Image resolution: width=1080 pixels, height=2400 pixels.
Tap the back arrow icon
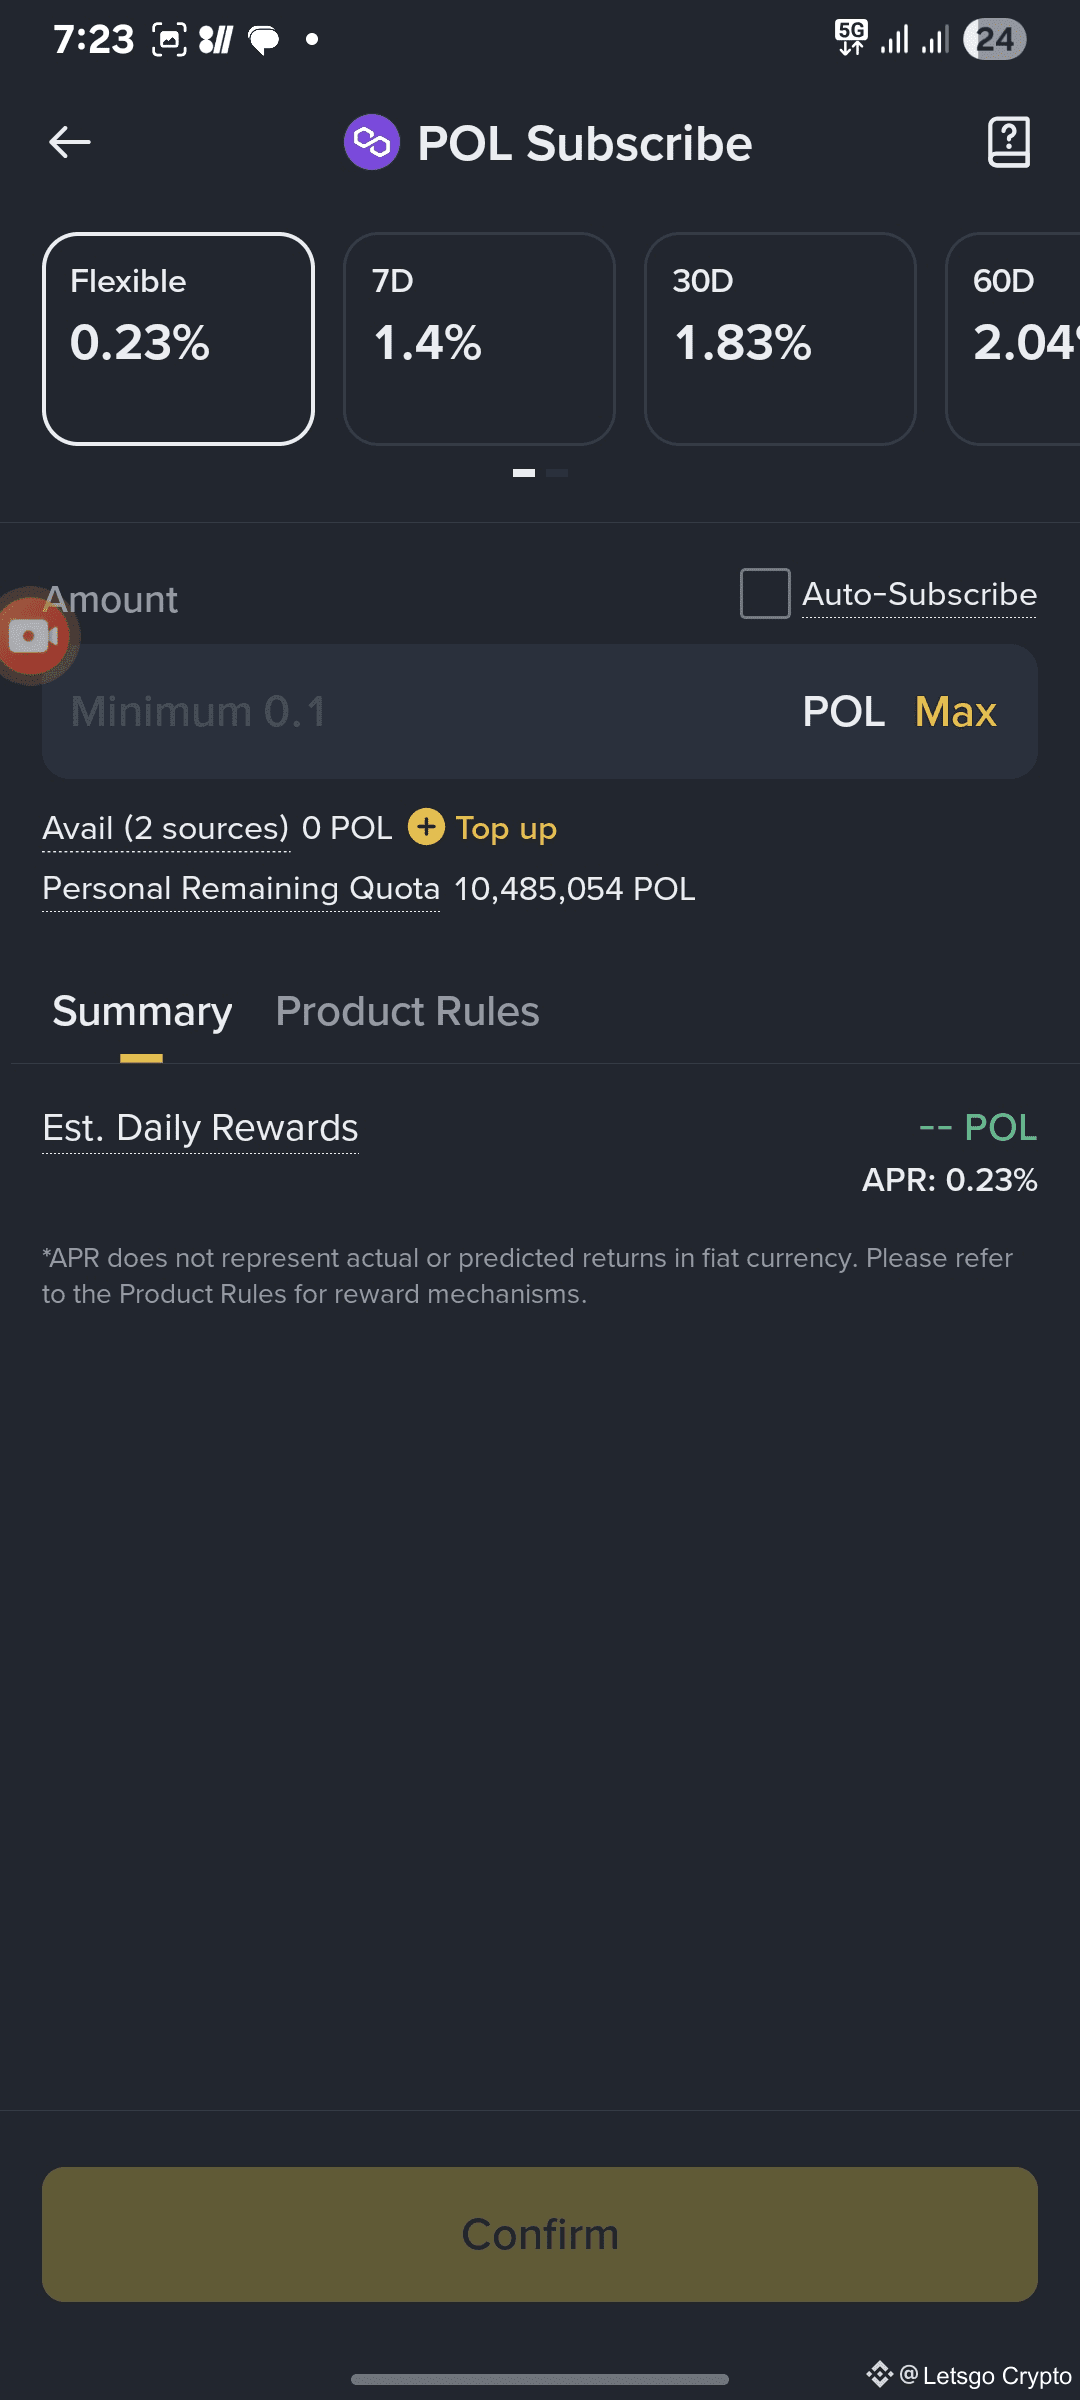point(70,142)
